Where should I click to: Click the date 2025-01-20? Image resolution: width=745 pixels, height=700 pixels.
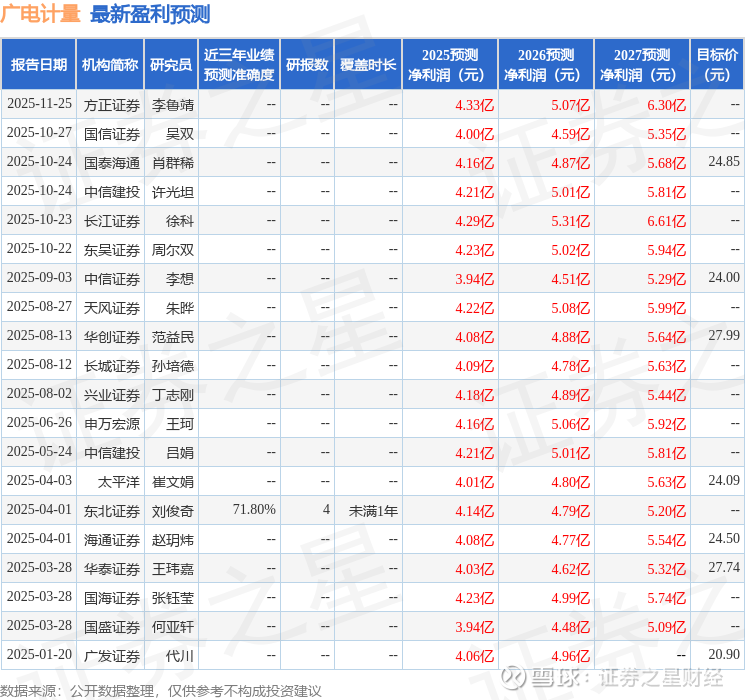(39, 654)
